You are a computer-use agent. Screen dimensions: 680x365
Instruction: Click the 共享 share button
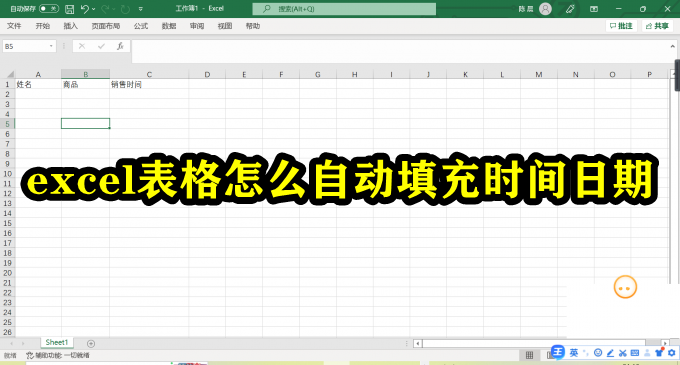point(657,26)
